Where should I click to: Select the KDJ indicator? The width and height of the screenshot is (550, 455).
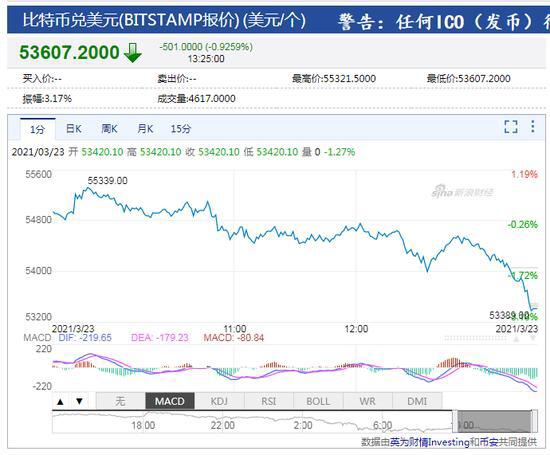pos(219,401)
